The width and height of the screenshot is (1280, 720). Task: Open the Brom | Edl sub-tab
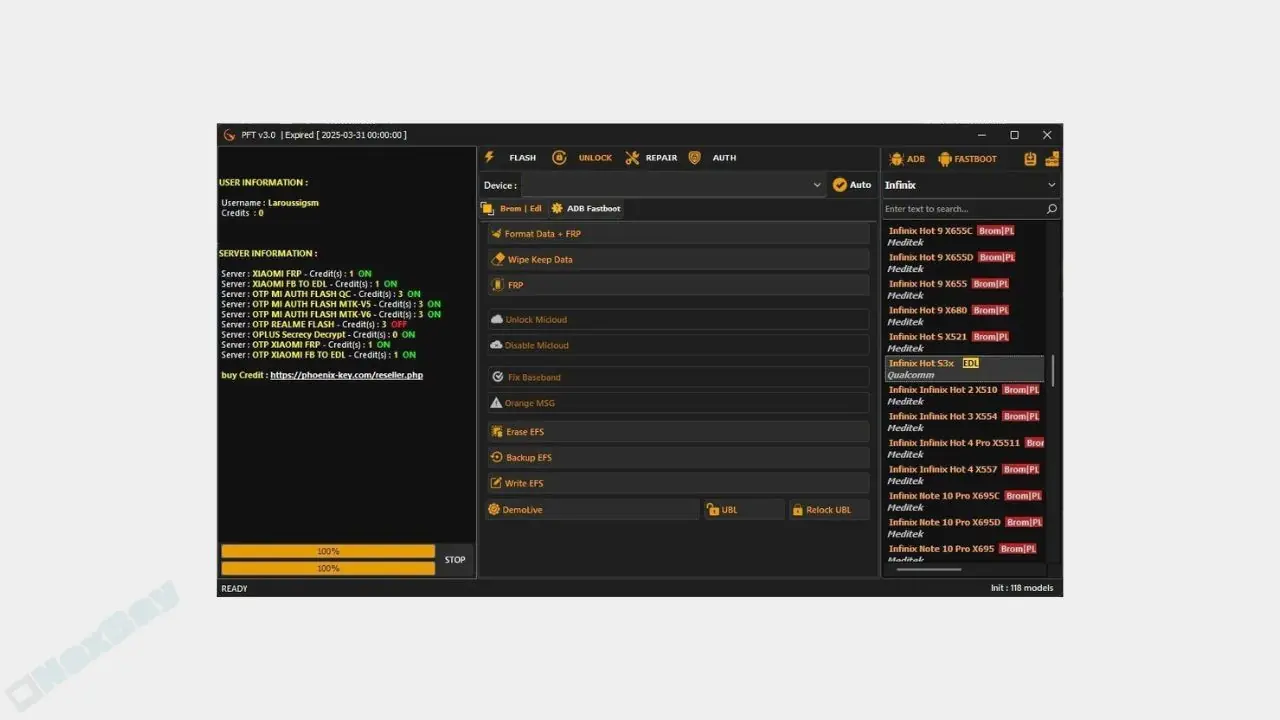512,208
